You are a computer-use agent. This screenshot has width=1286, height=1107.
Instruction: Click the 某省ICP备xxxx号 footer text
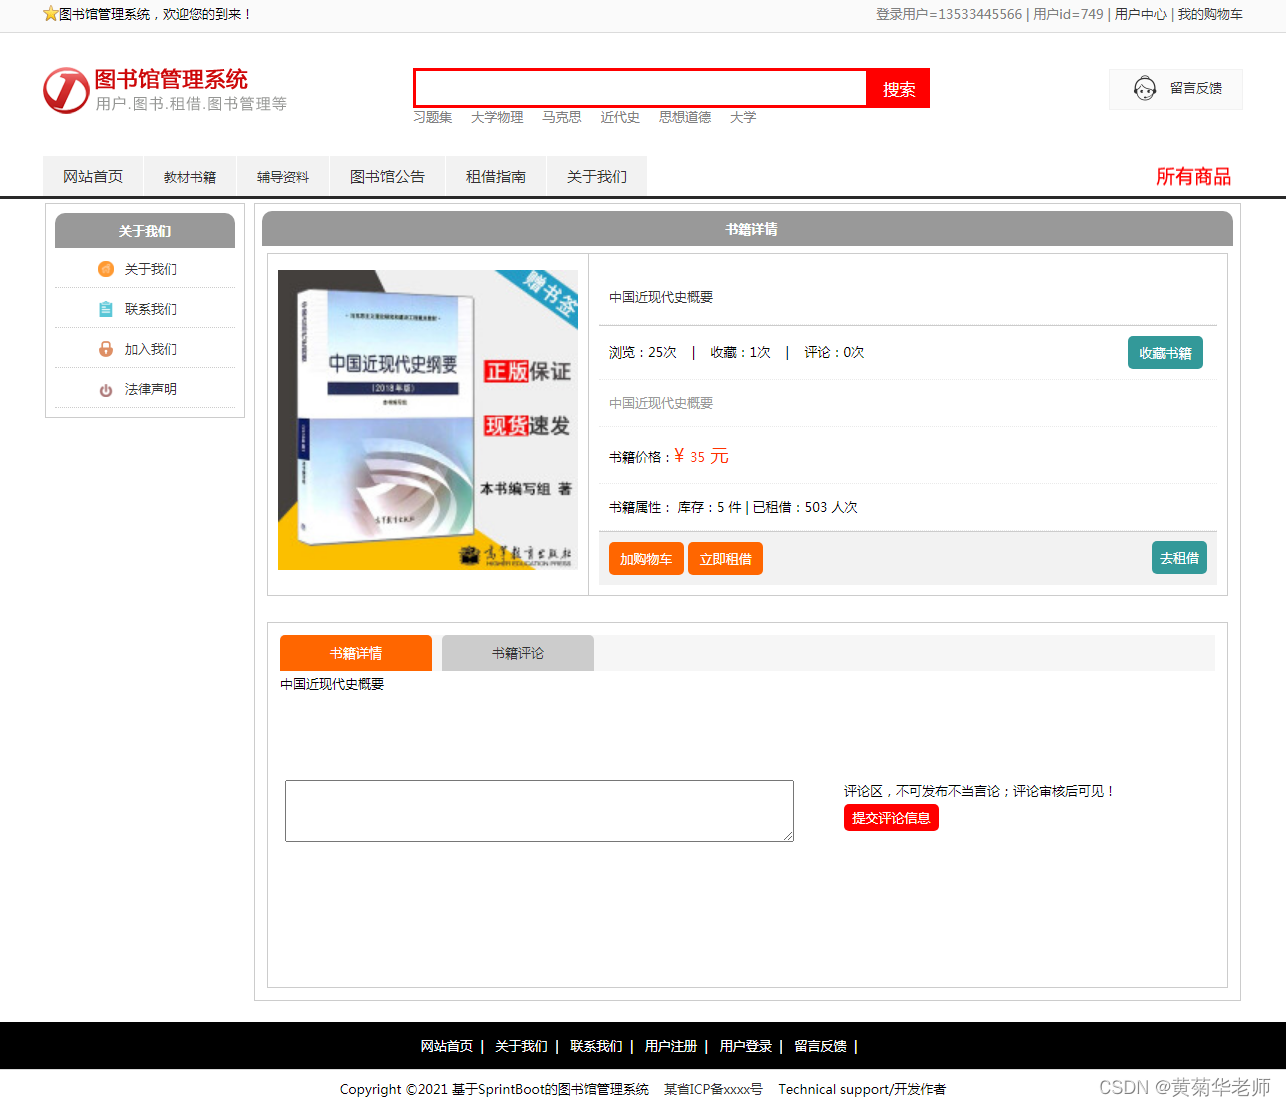[713, 1089]
